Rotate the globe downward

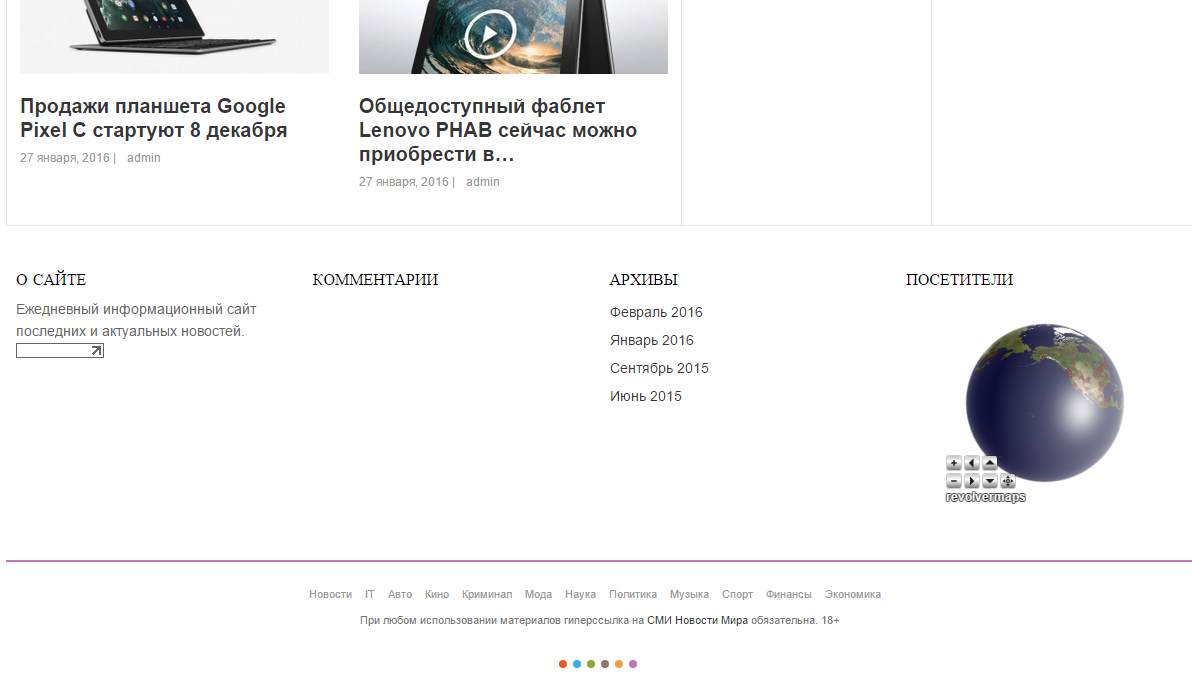(x=990, y=481)
